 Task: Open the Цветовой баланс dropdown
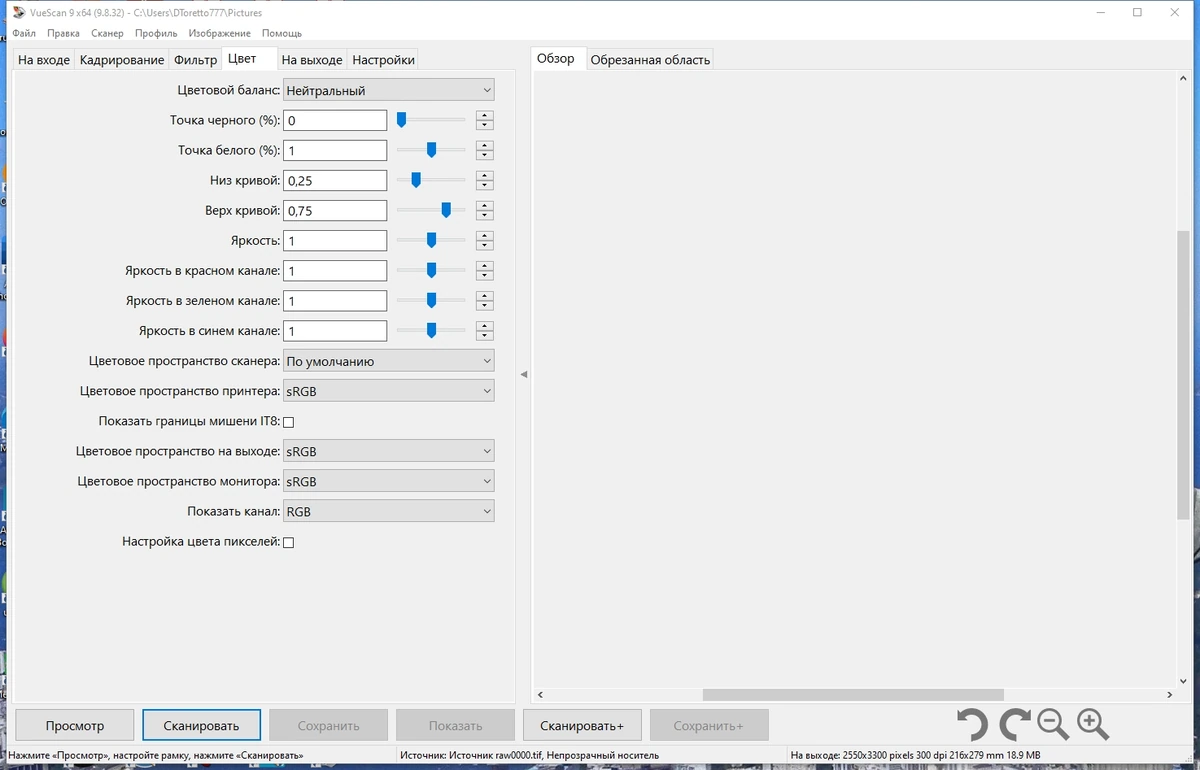click(x=388, y=90)
